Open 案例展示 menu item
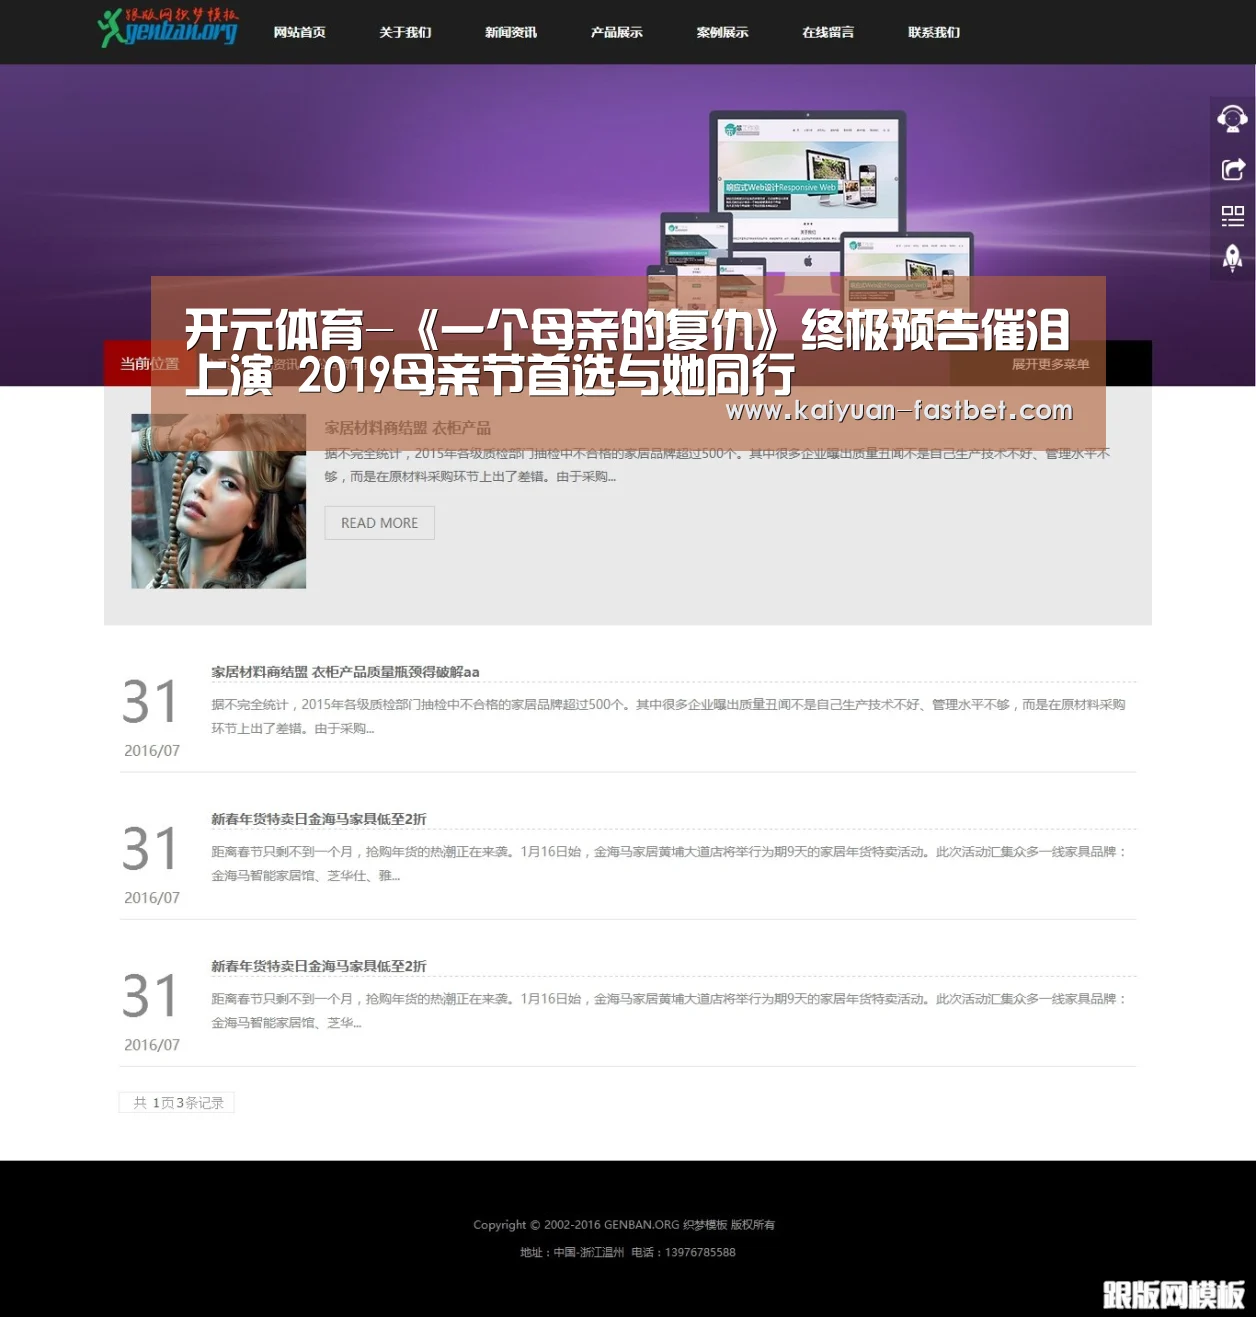 [723, 32]
